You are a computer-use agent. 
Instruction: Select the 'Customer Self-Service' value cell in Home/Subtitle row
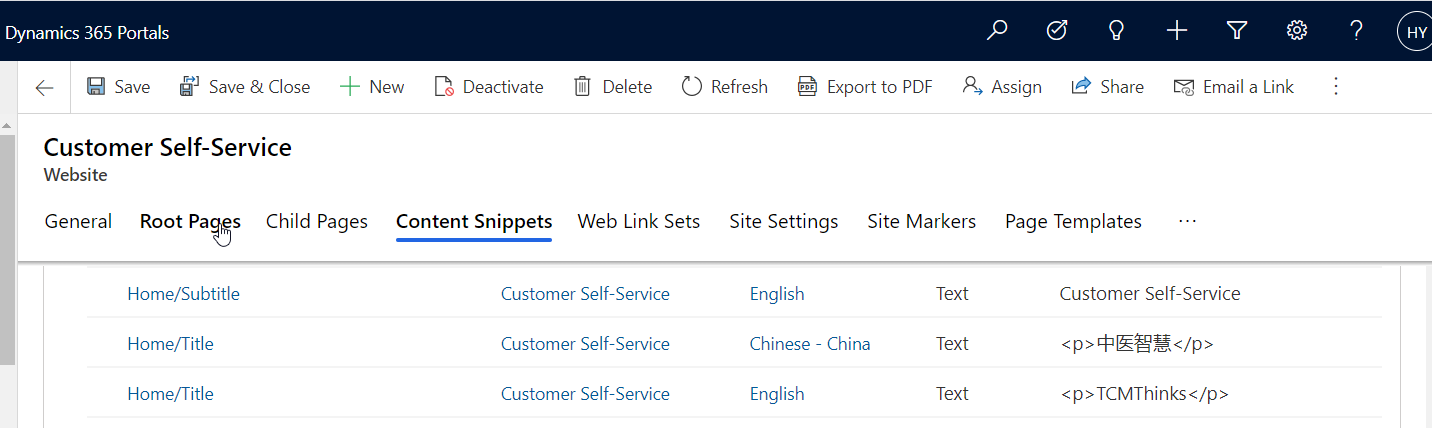click(1150, 294)
